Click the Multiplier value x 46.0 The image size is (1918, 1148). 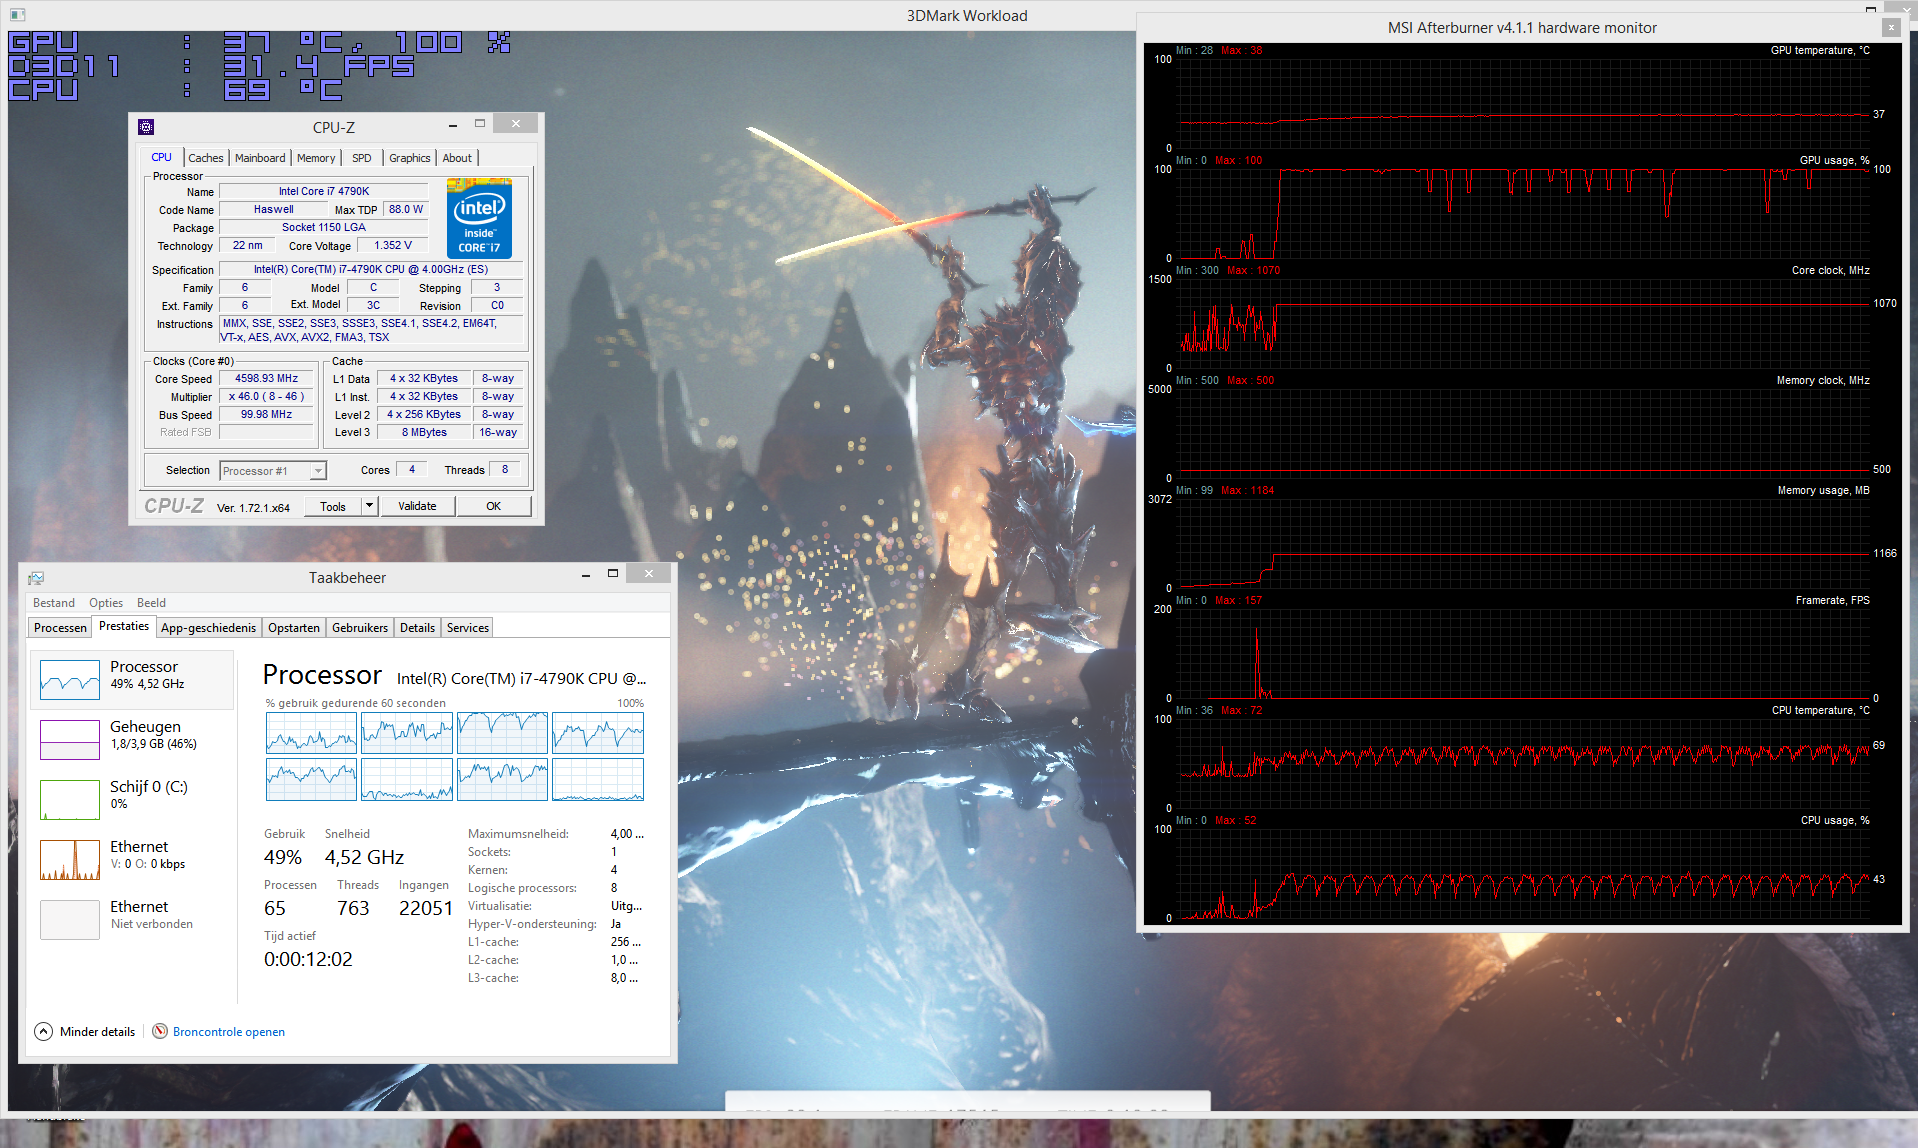tap(266, 397)
